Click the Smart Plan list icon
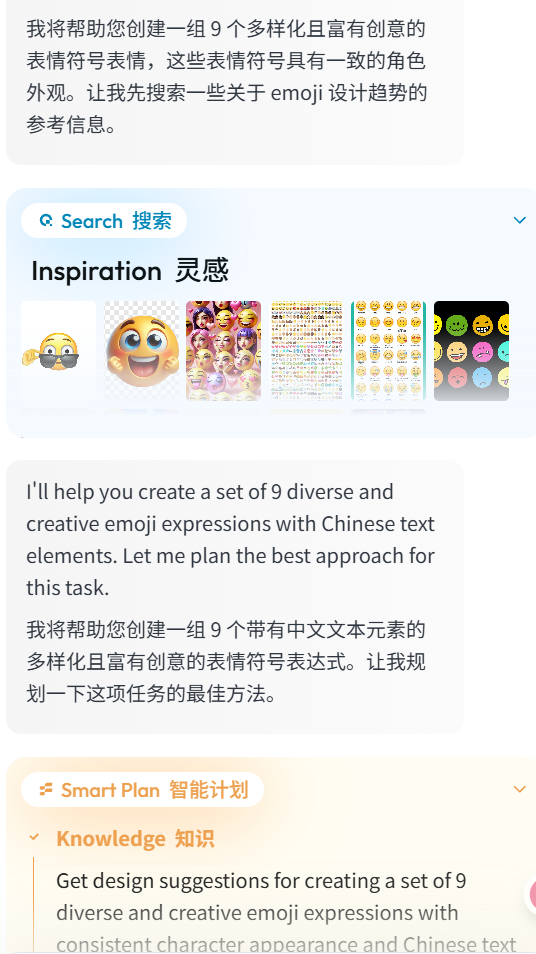 point(46,790)
